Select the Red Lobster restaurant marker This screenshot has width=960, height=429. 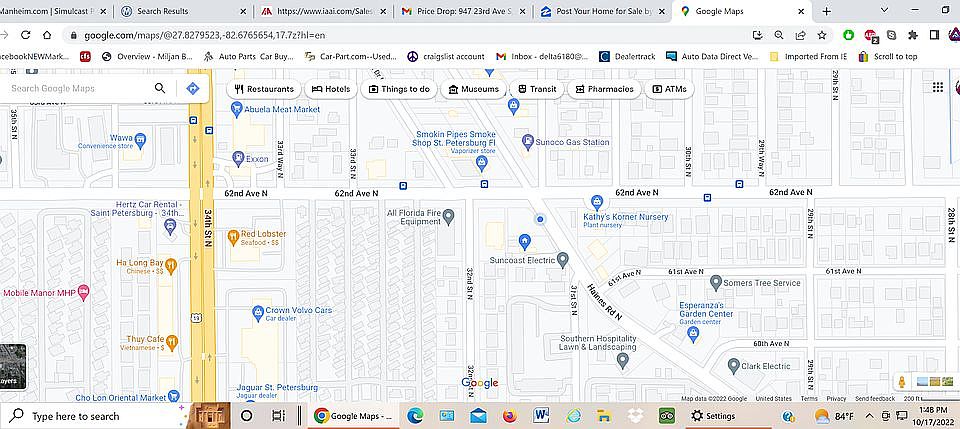[233, 236]
